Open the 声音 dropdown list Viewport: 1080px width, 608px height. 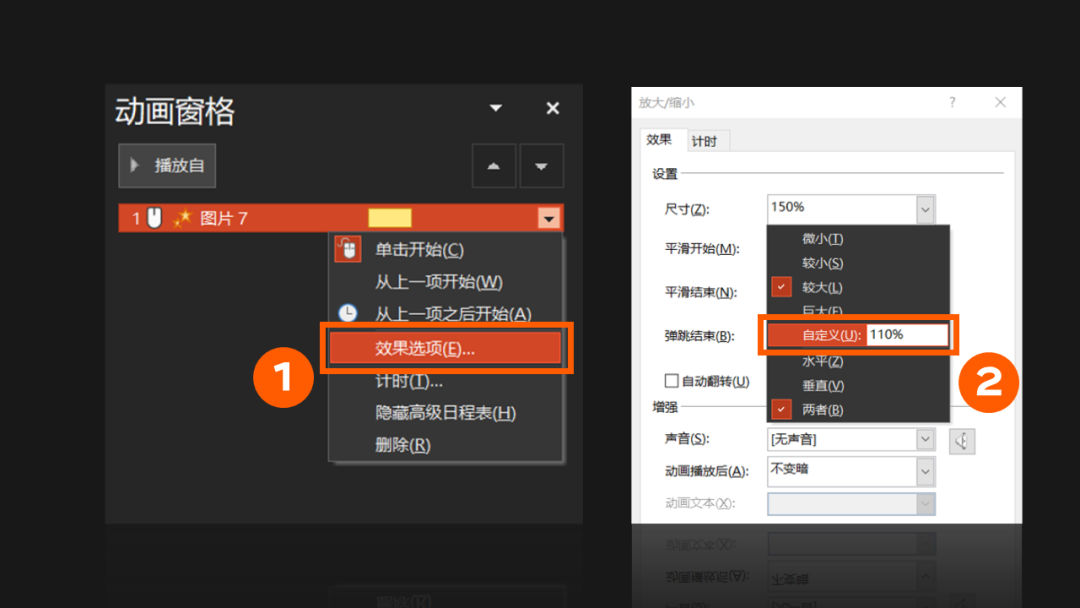point(925,440)
